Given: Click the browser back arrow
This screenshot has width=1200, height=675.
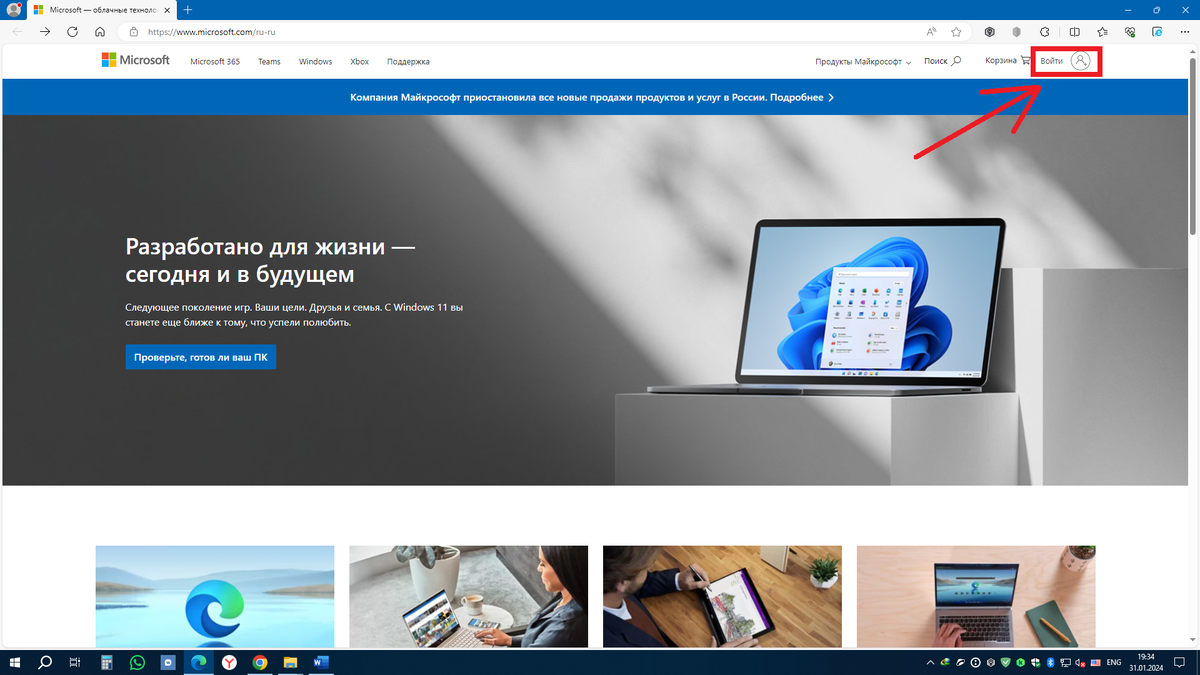Looking at the screenshot, I should [x=17, y=31].
